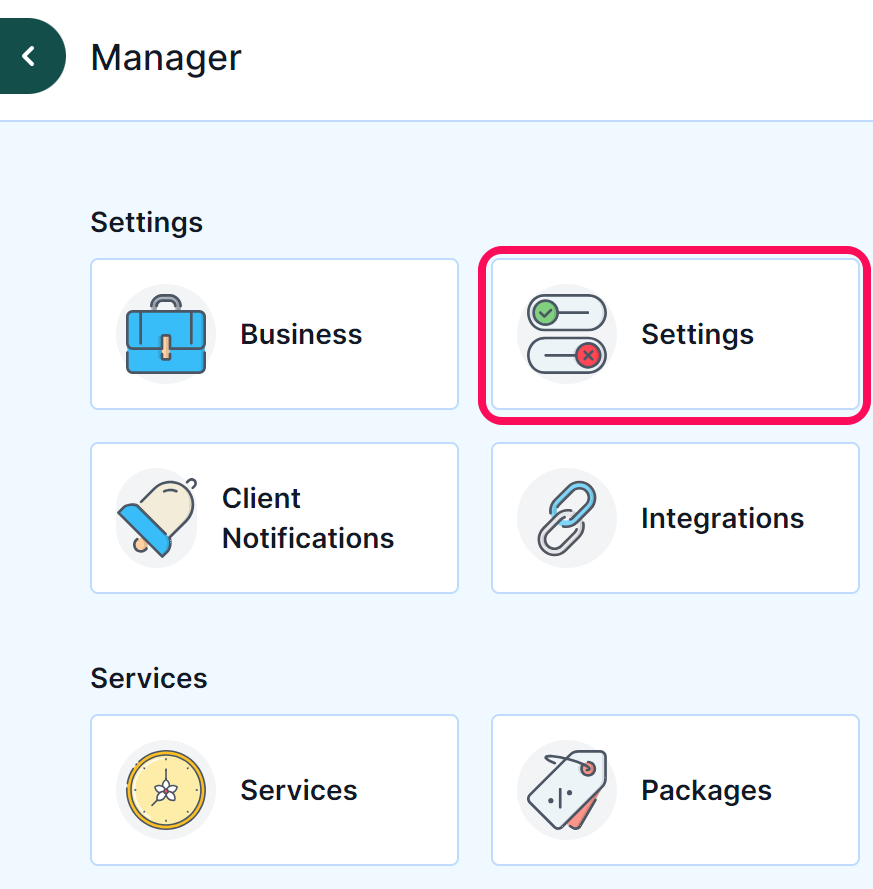Click the back arrow chevron button
The width and height of the screenshot is (873, 889).
coord(29,56)
